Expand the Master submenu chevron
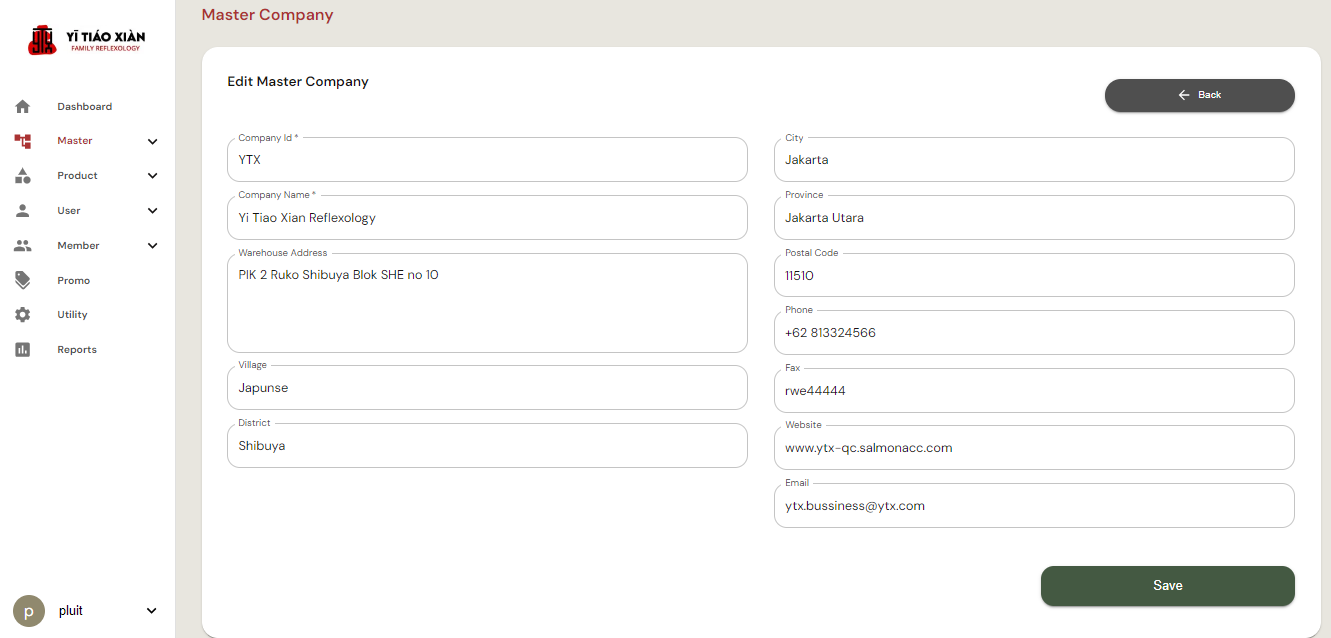Screen dimensions: 1331x638 (x=152, y=142)
